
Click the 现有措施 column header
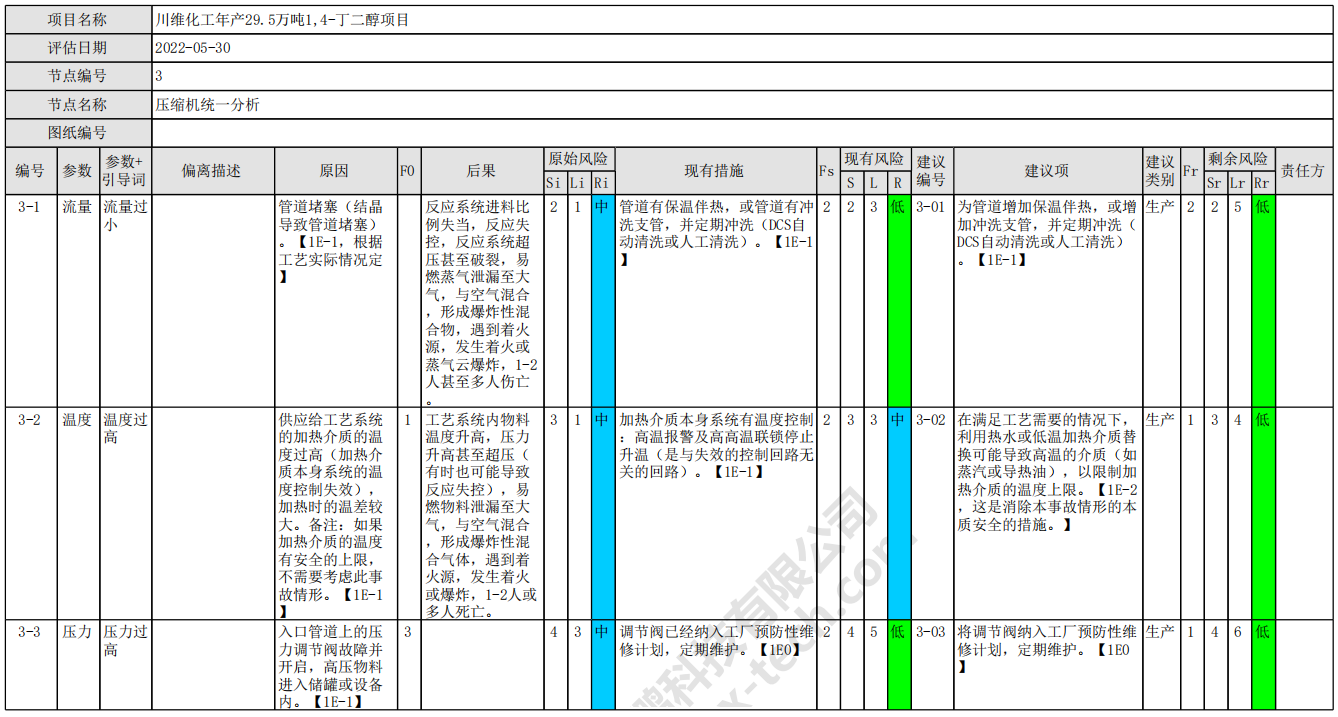point(715,171)
